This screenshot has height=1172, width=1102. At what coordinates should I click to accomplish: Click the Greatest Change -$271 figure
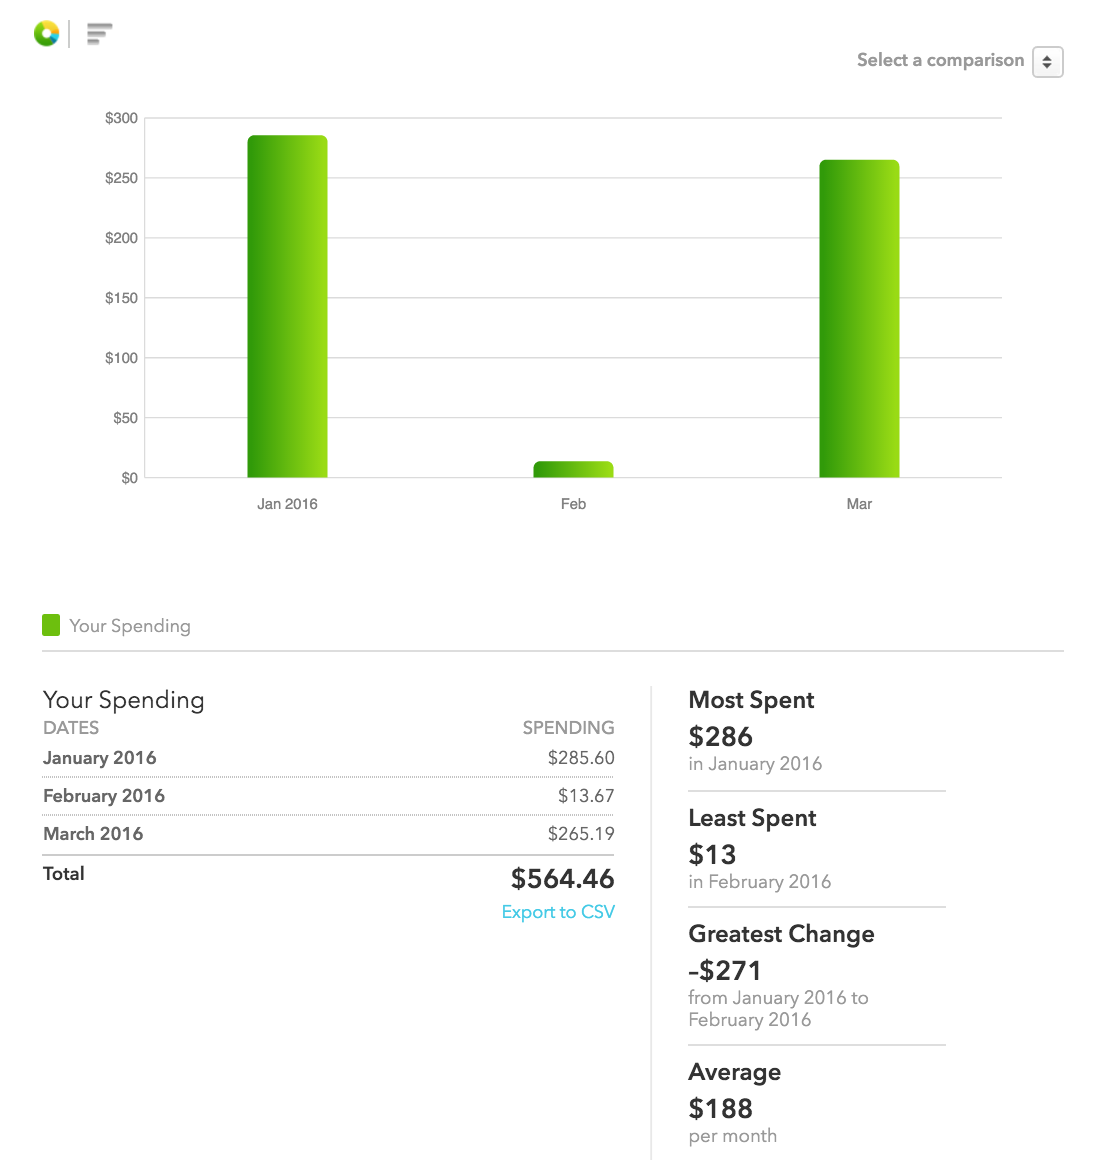(x=725, y=971)
